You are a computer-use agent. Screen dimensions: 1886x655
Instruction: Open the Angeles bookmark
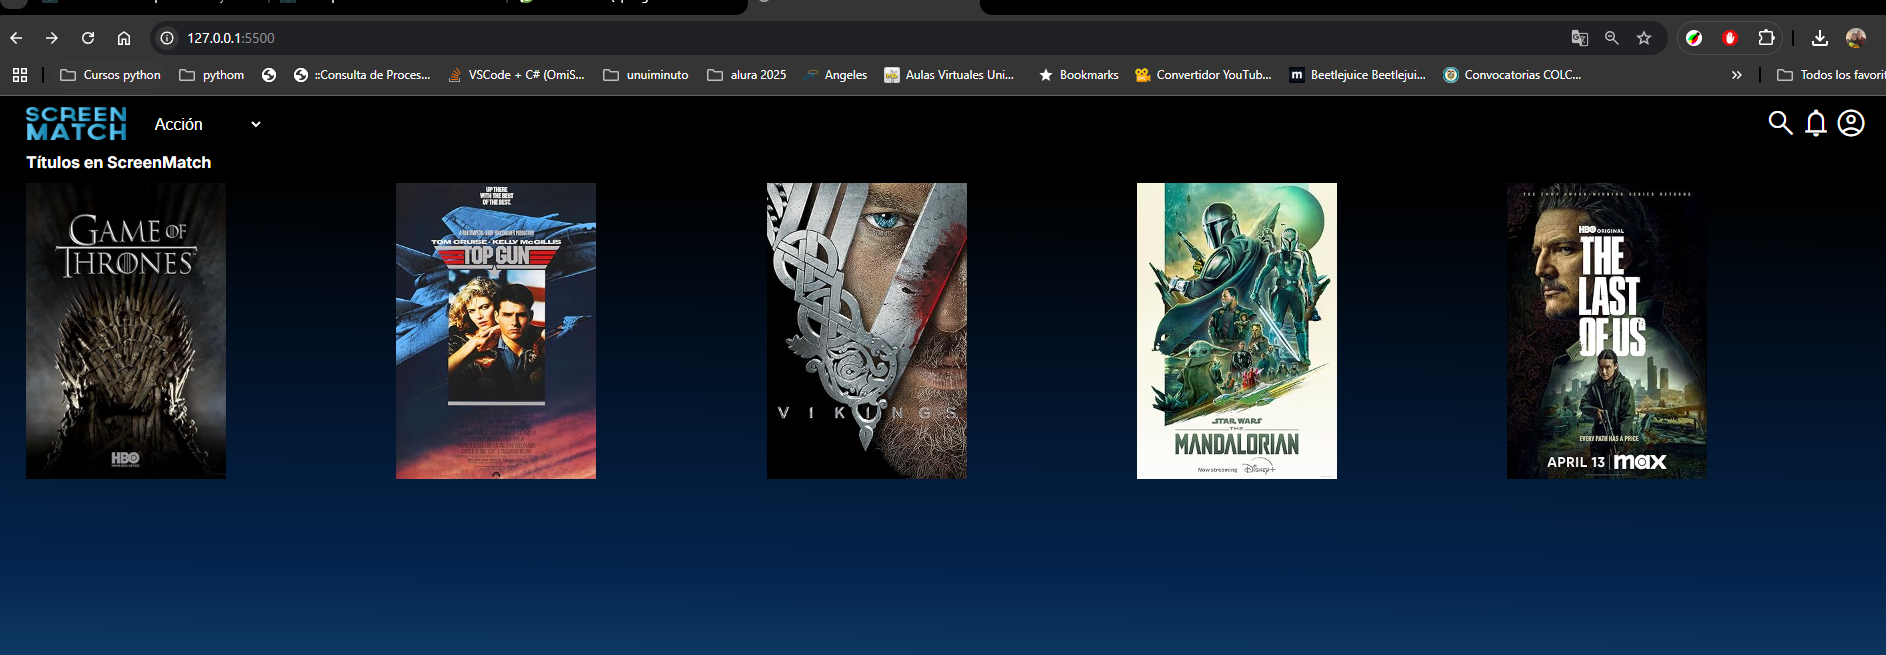[835, 75]
